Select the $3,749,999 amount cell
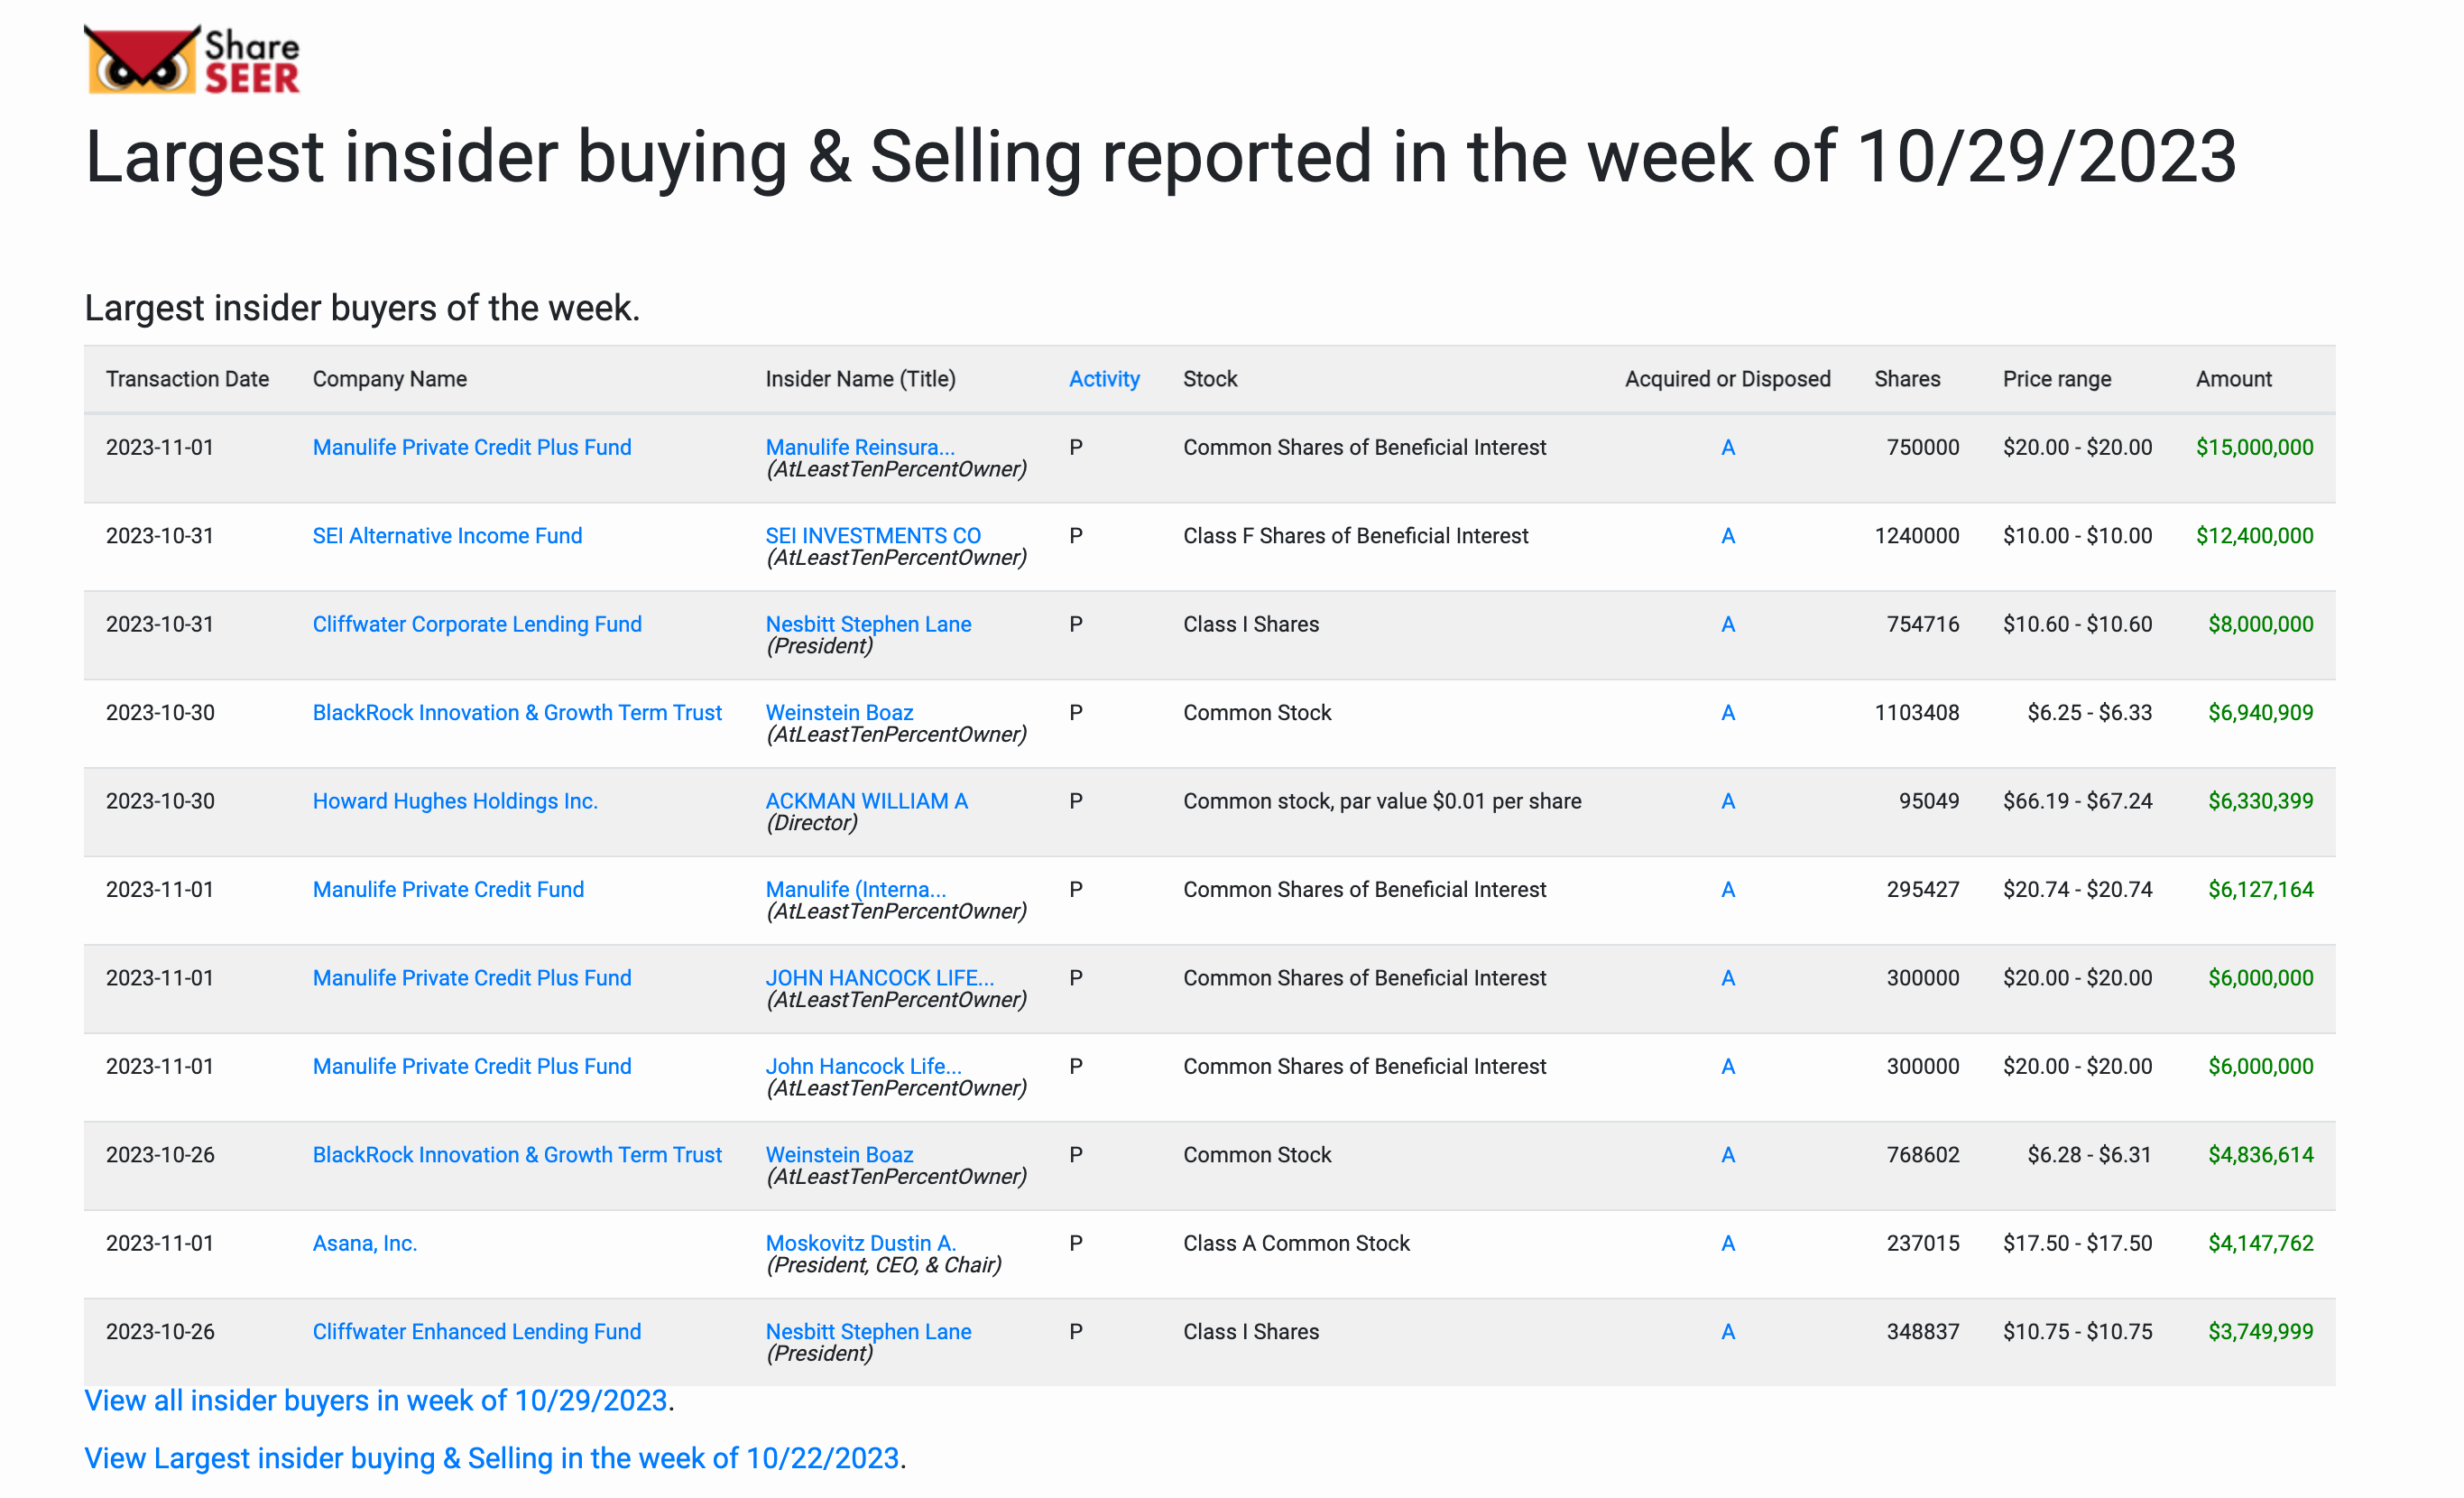Viewport: 2464px width, 1498px height. tap(2260, 1331)
